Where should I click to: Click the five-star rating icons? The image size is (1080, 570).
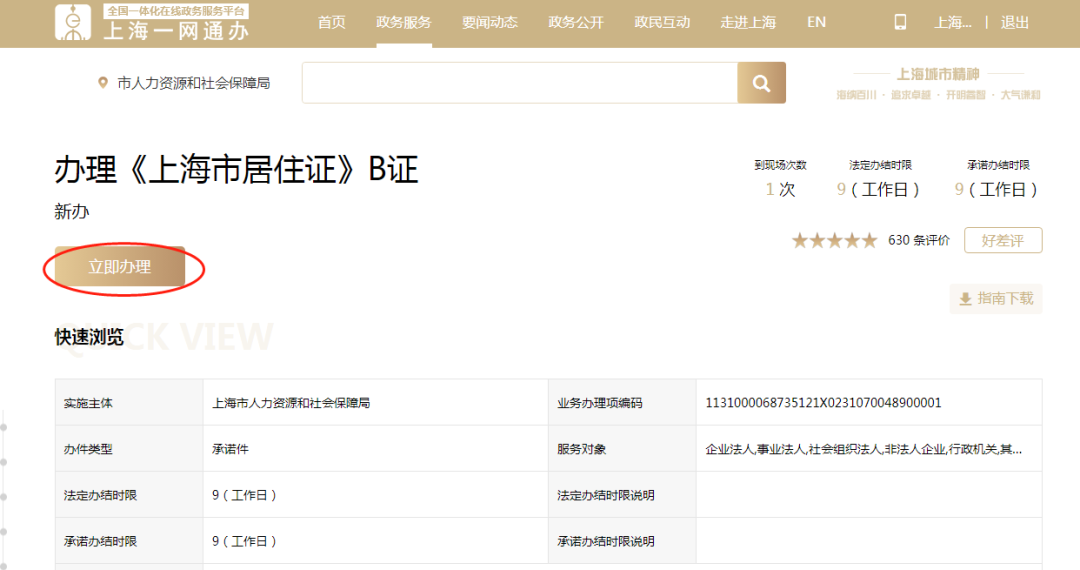835,240
